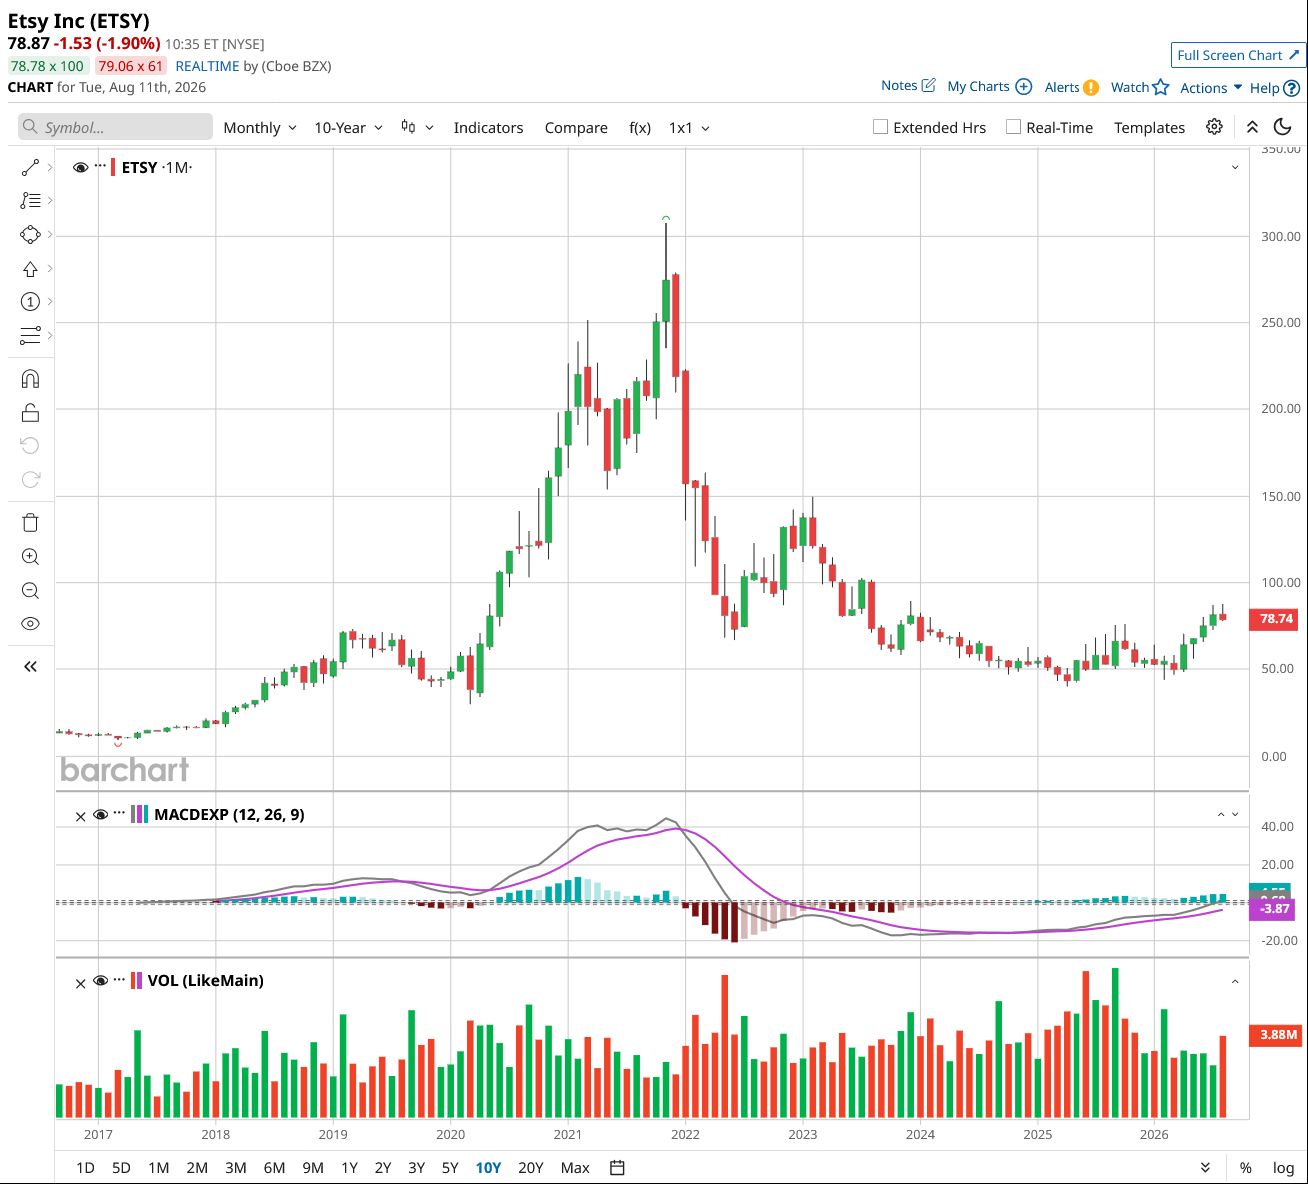
Task: Open the candlestick chart type dropdown
Action: (x=417, y=127)
